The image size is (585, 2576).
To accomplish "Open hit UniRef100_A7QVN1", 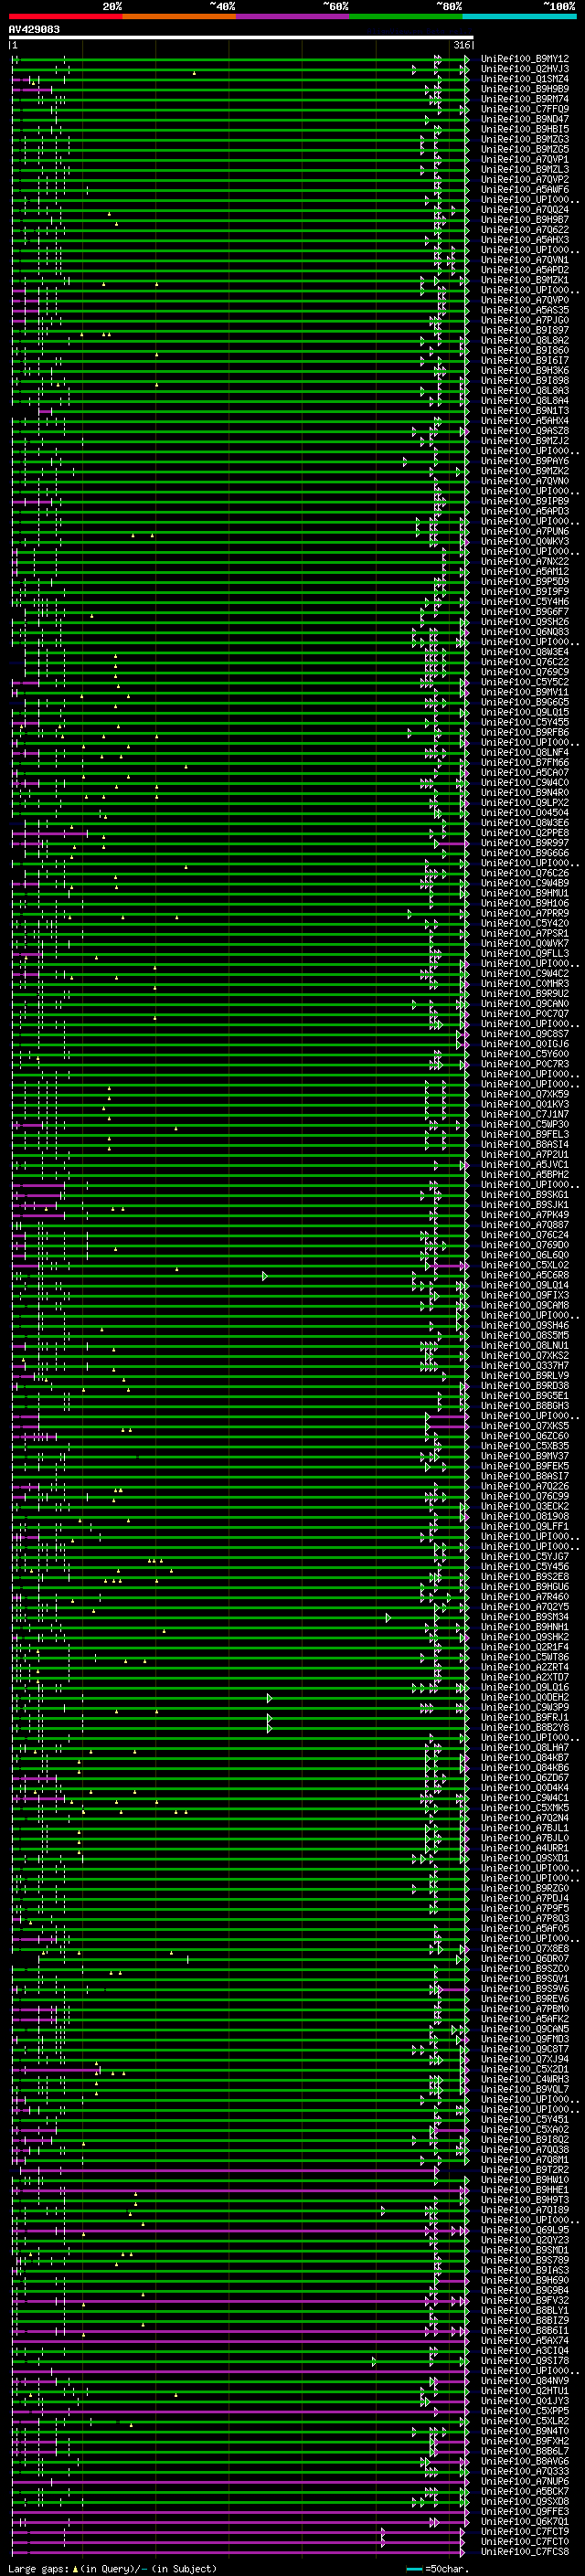I will click(x=525, y=260).
